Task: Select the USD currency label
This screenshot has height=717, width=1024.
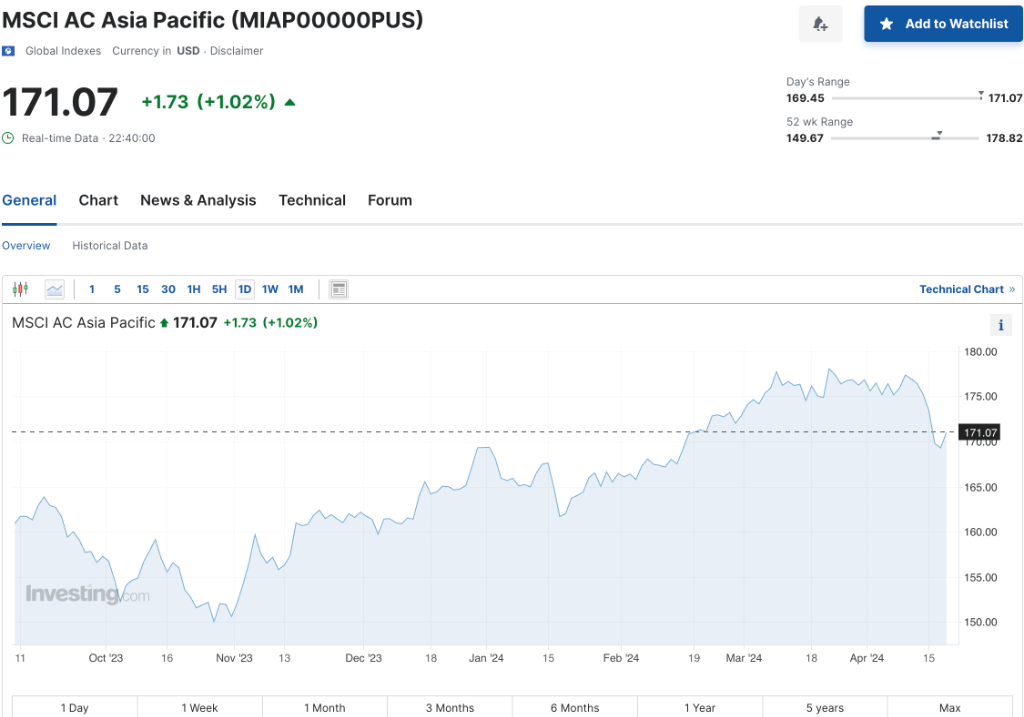Action: [x=188, y=51]
